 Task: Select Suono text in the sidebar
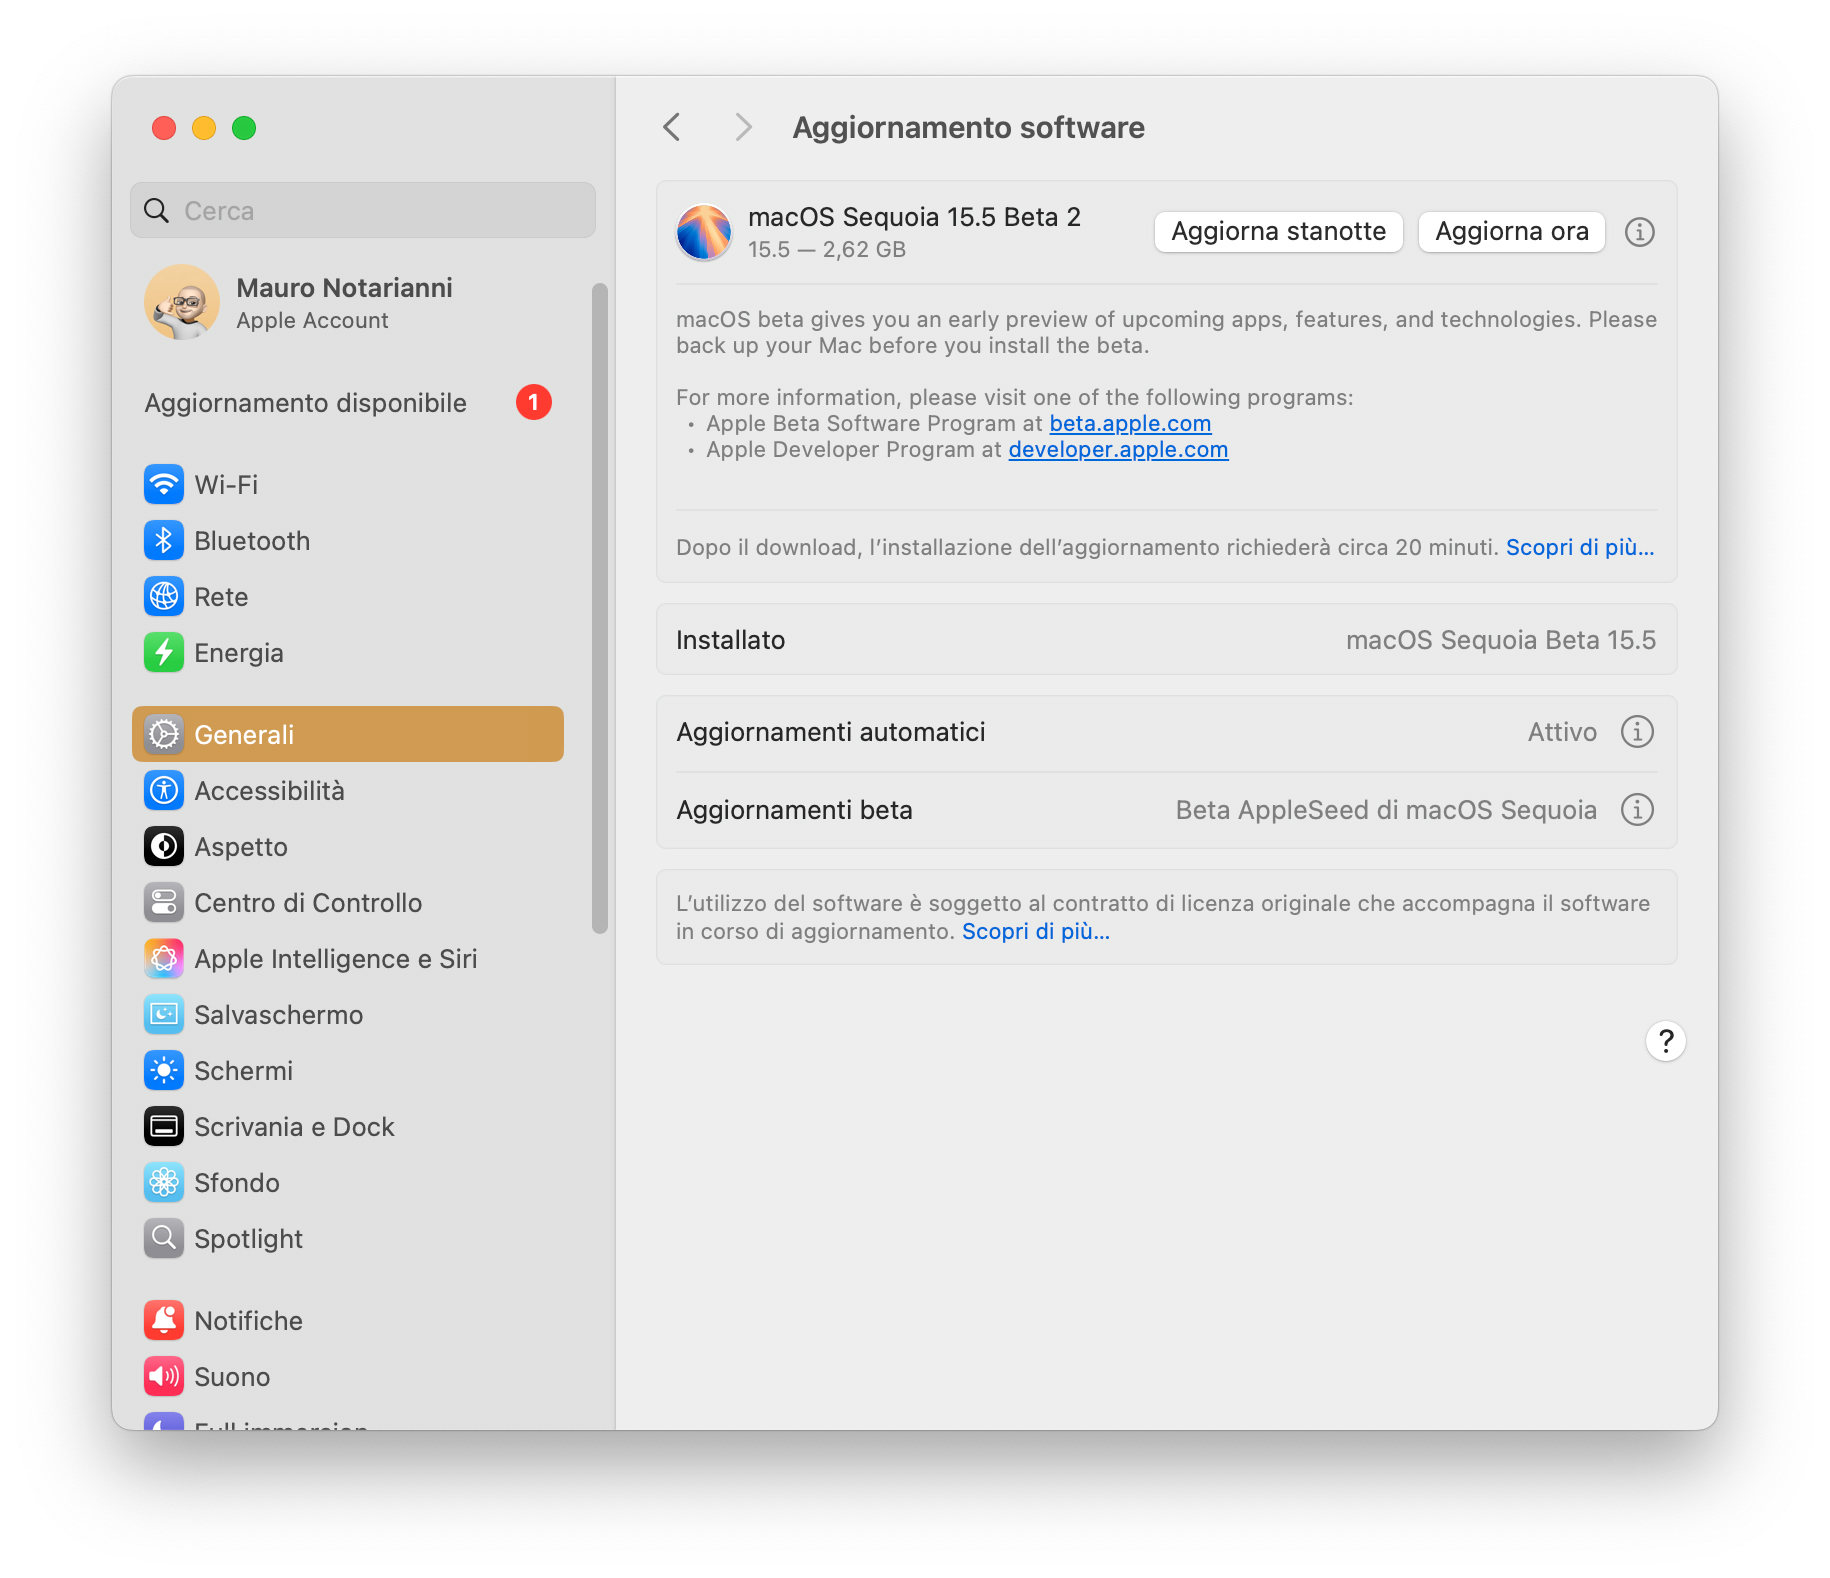(x=232, y=1377)
